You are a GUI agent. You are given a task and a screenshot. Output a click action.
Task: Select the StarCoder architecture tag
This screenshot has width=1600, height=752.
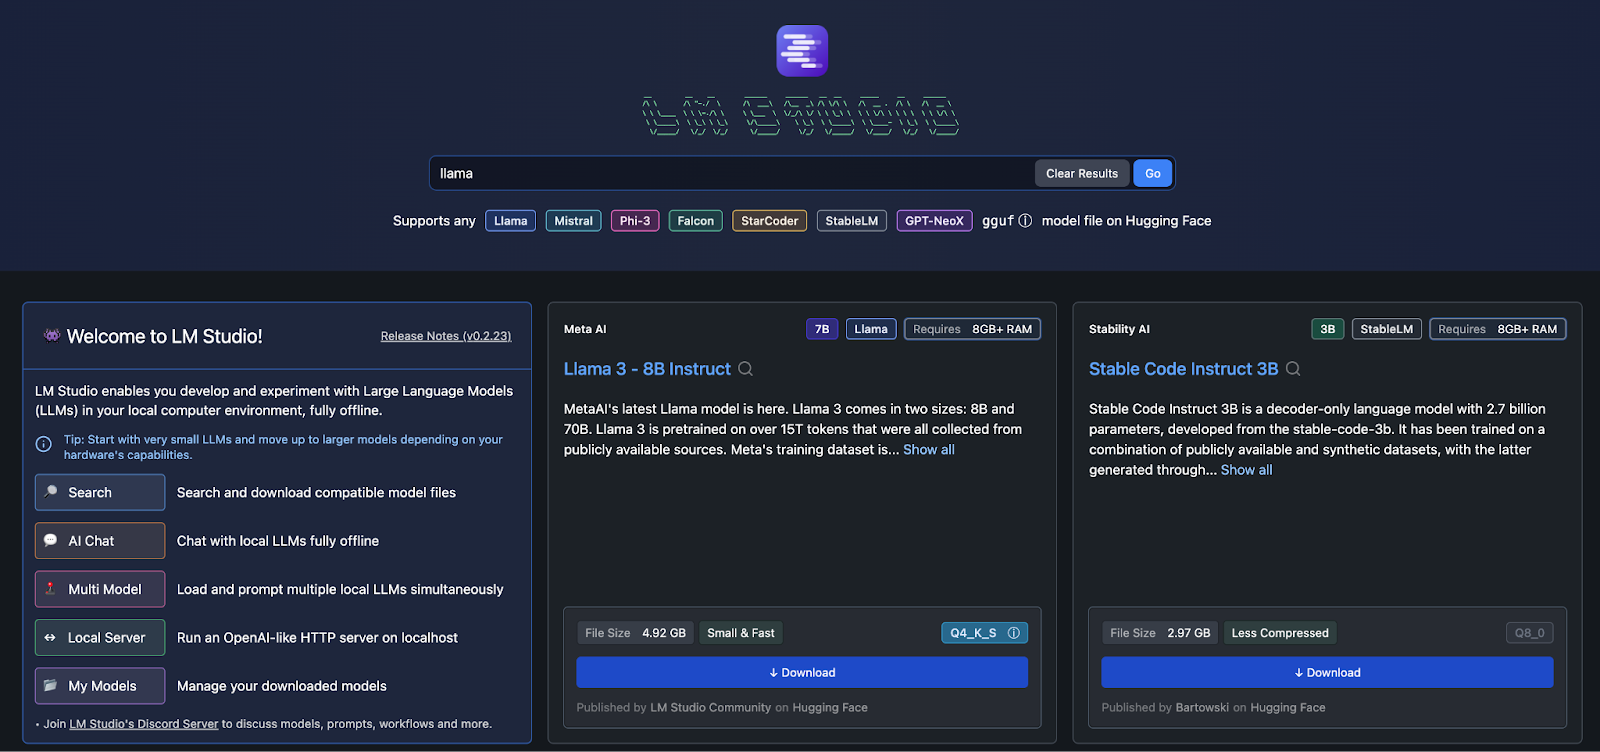coord(769,221)
